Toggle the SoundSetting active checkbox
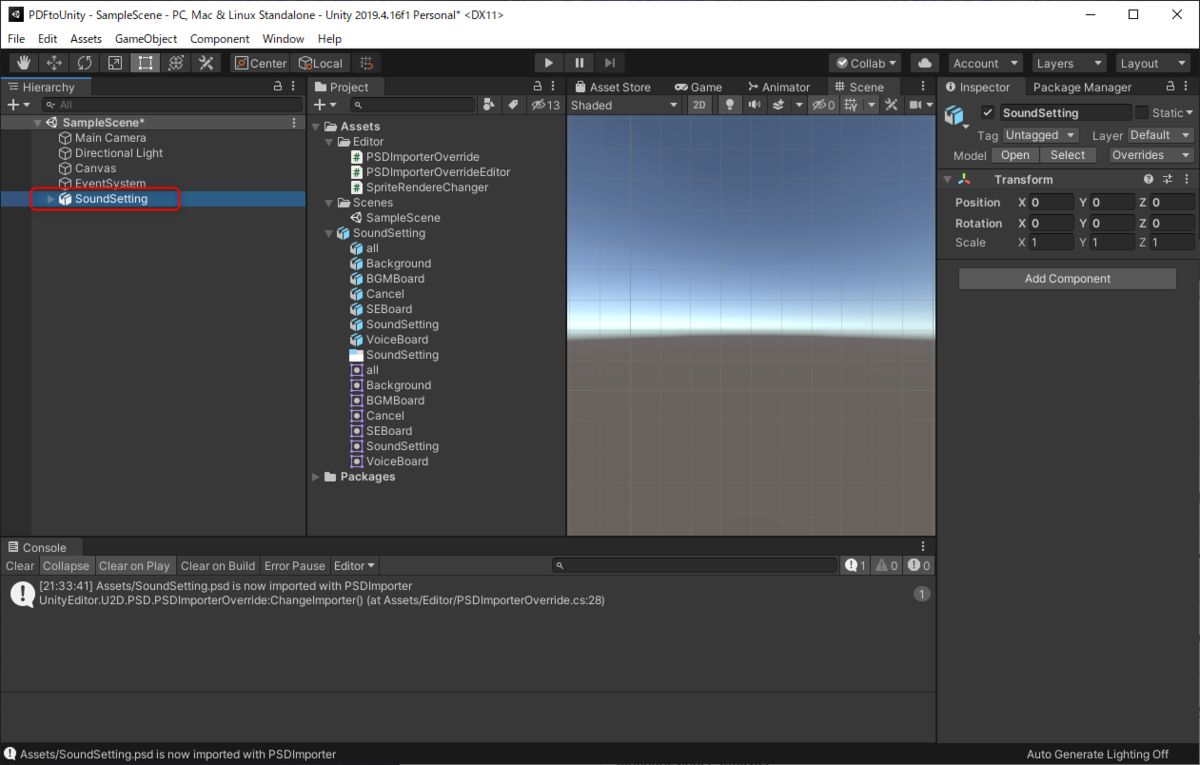The image size is (1200, 765). (x=988, y=113)
